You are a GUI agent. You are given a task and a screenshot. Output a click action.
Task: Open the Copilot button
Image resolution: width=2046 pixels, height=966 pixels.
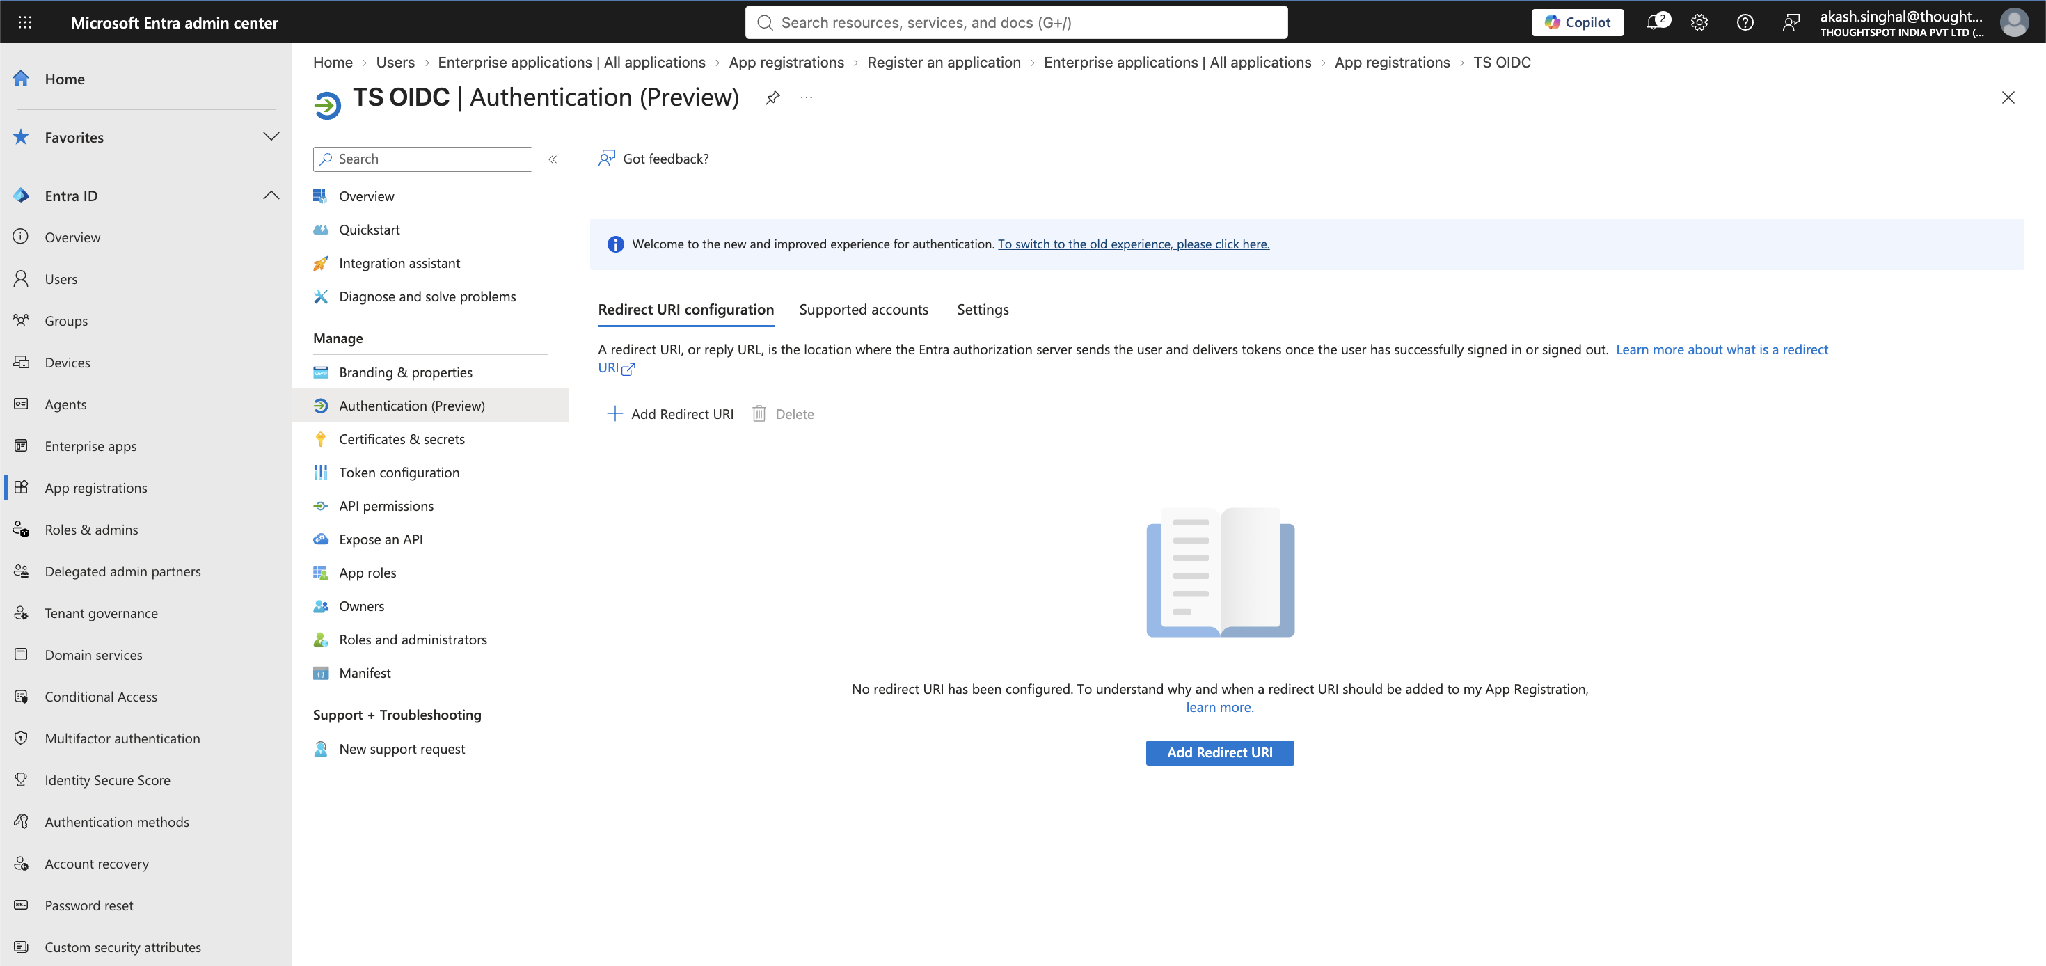tap(1578, 22)
